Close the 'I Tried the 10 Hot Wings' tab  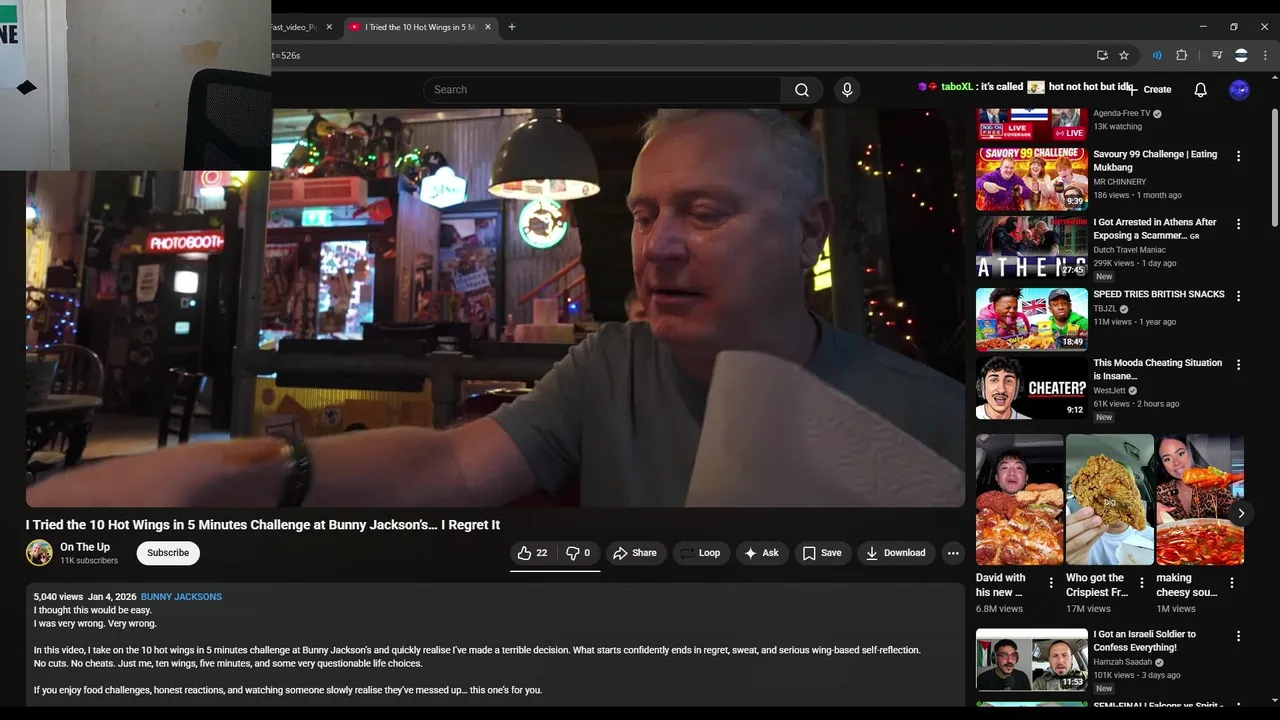pos(489,27)
